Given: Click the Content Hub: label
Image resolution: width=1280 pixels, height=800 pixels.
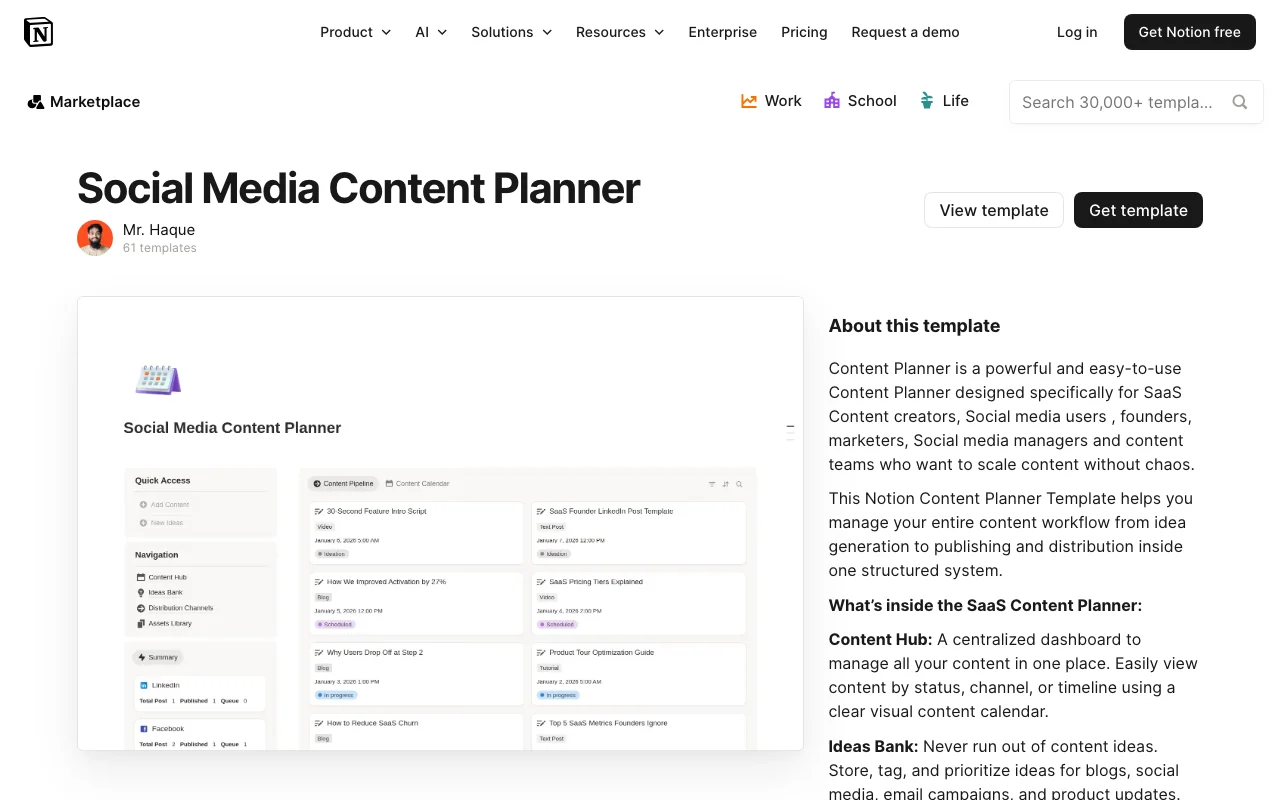Looking at the screenshot, I should tap(880, 639).
